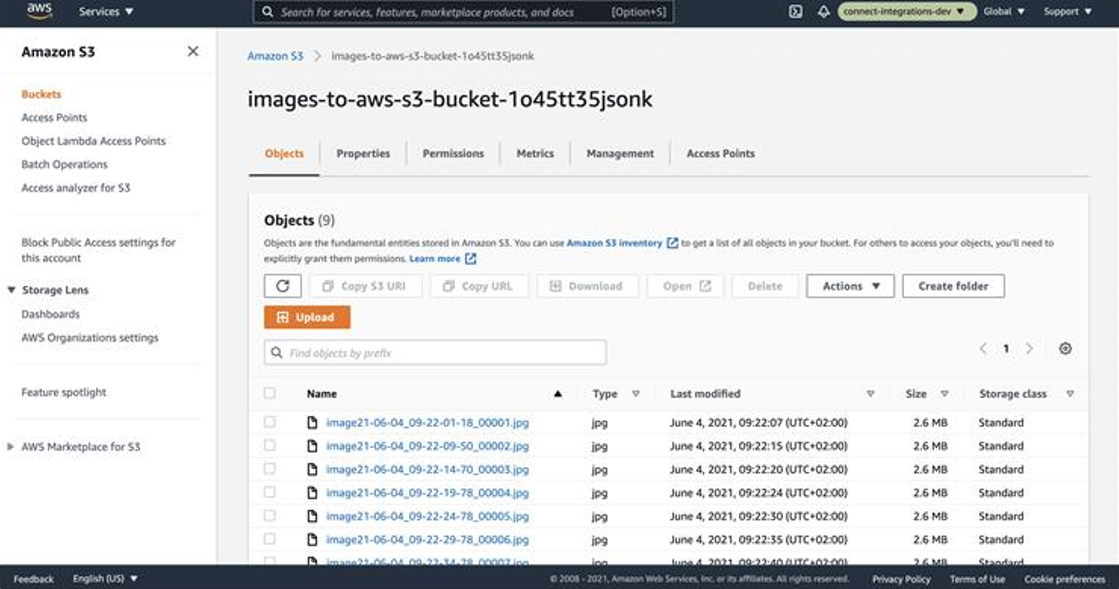The width and height of the screenshot is (1119, 589).
Task: Click the refresh objects button
Action: click(283, 286)
